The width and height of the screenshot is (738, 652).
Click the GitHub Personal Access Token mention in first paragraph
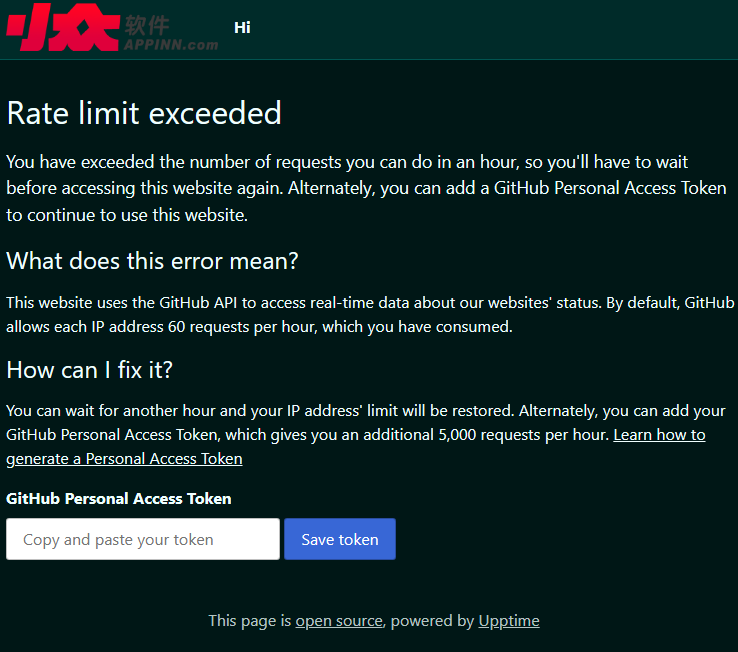coord(610,188)
